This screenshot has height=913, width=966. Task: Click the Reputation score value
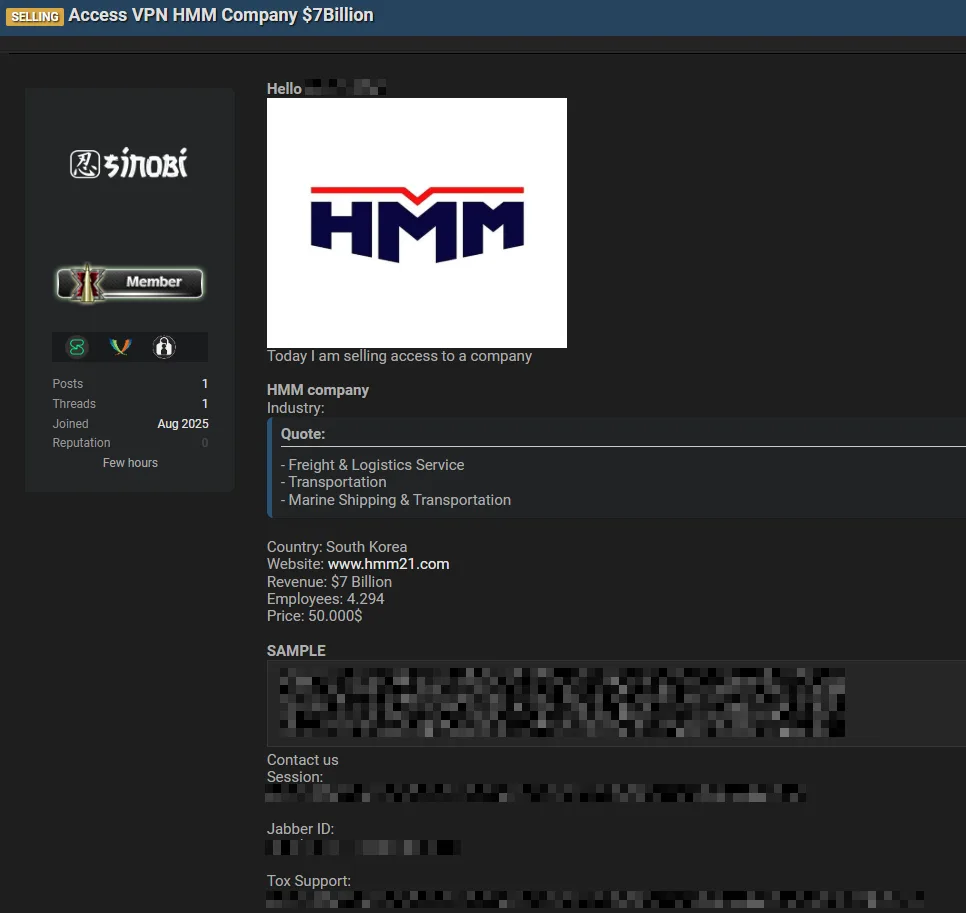(204, 443)
